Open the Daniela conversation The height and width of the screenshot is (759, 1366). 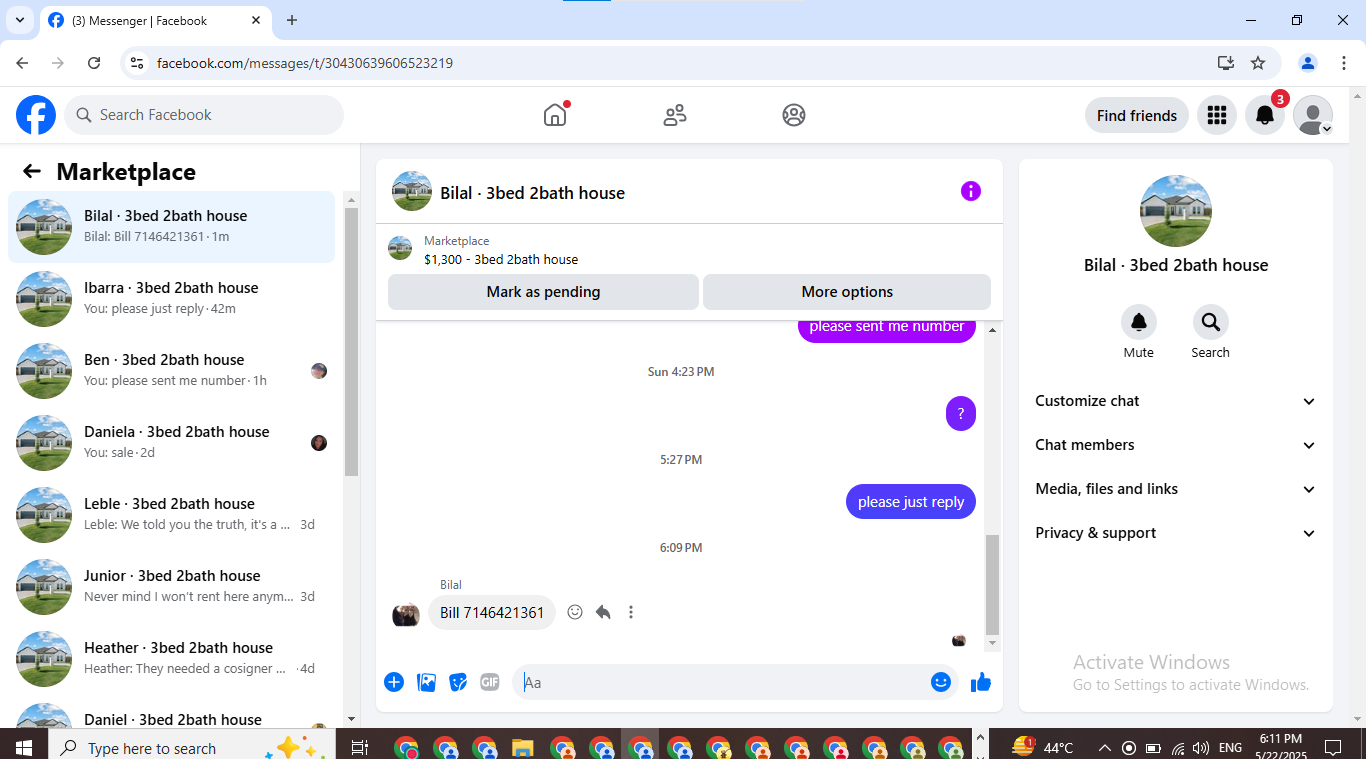click(171, 443)
